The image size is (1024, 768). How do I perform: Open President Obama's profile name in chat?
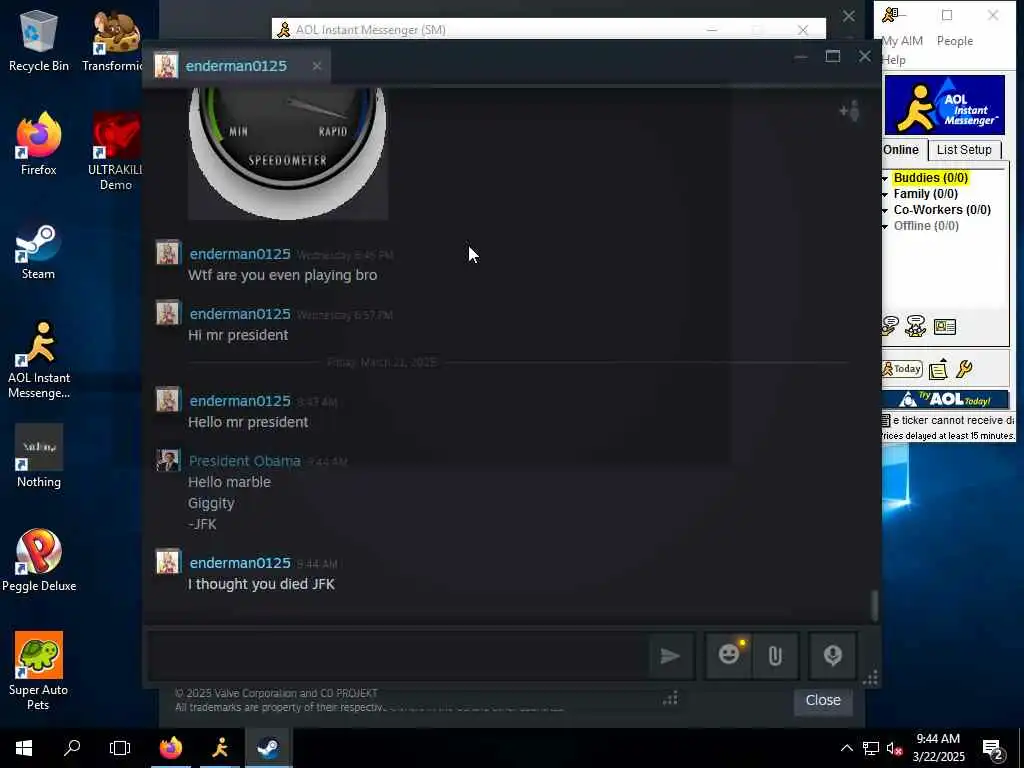(245, 461)
